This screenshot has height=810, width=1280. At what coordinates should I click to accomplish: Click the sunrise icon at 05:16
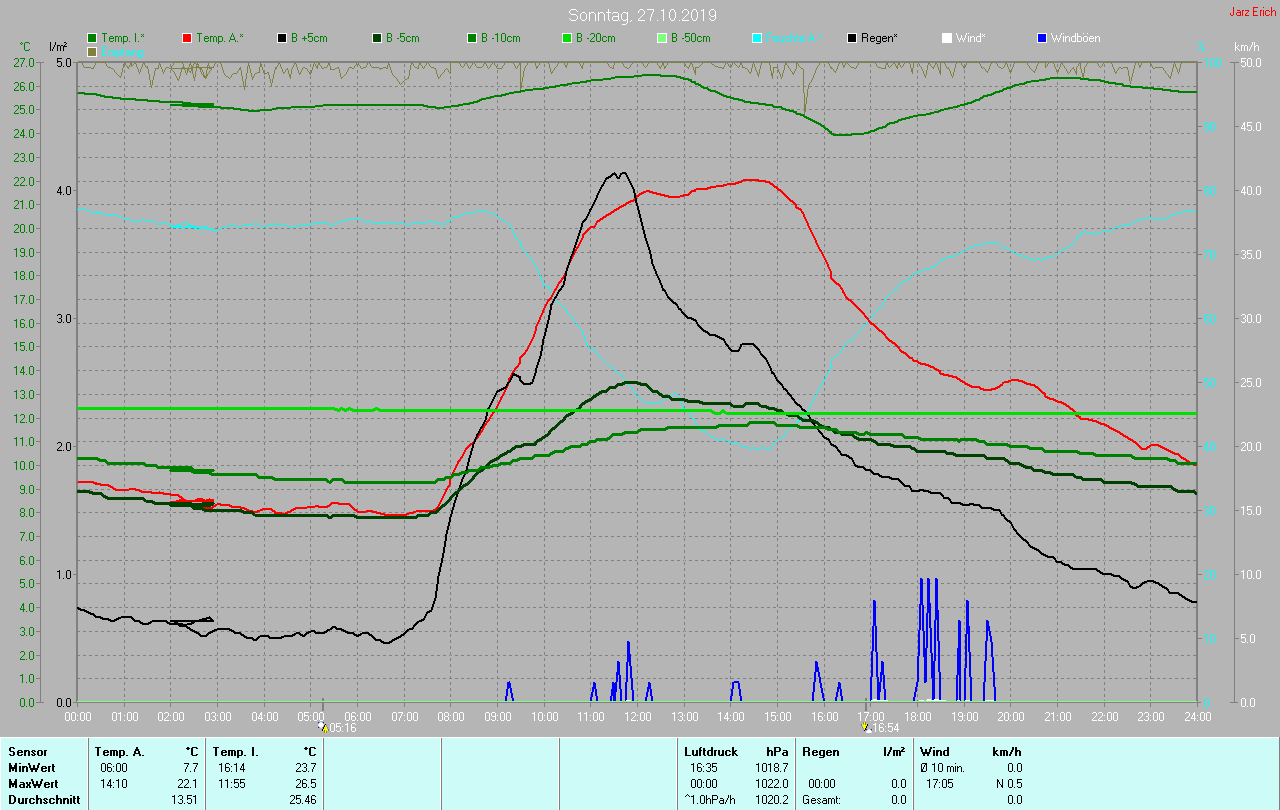coord(323,727)
